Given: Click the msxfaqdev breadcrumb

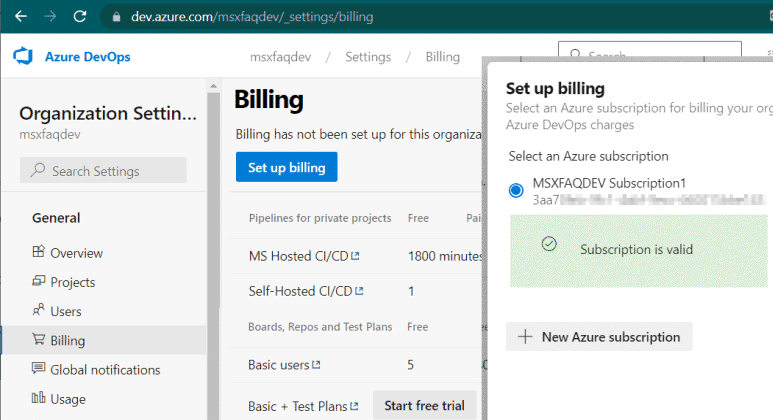Looking at the screenshot, I should pyautogui.click(x=281, y=57).
